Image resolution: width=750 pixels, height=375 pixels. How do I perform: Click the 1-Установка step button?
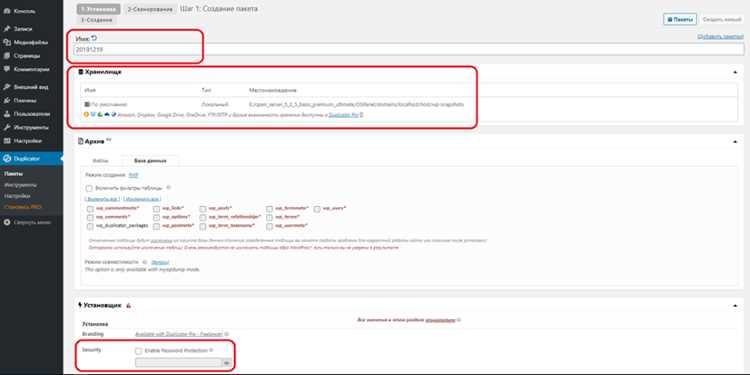98,9
